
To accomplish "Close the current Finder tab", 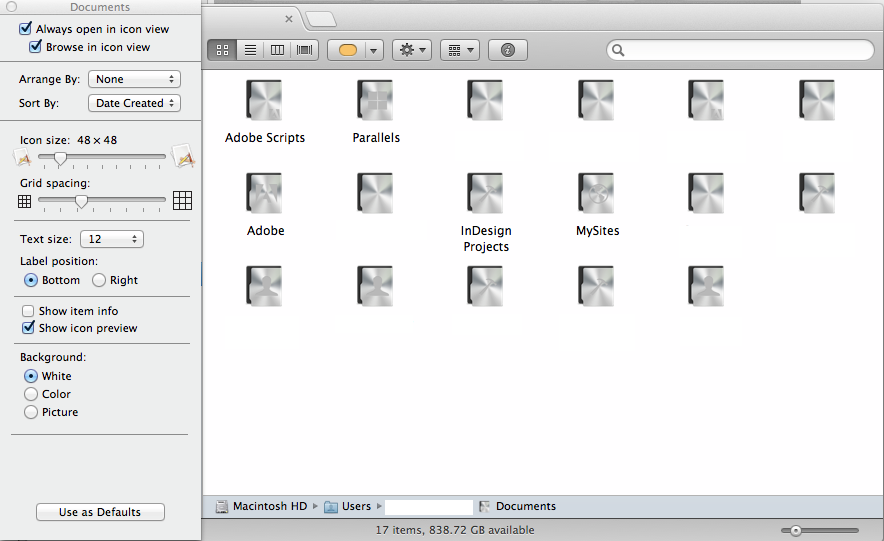I will point(289,19).
